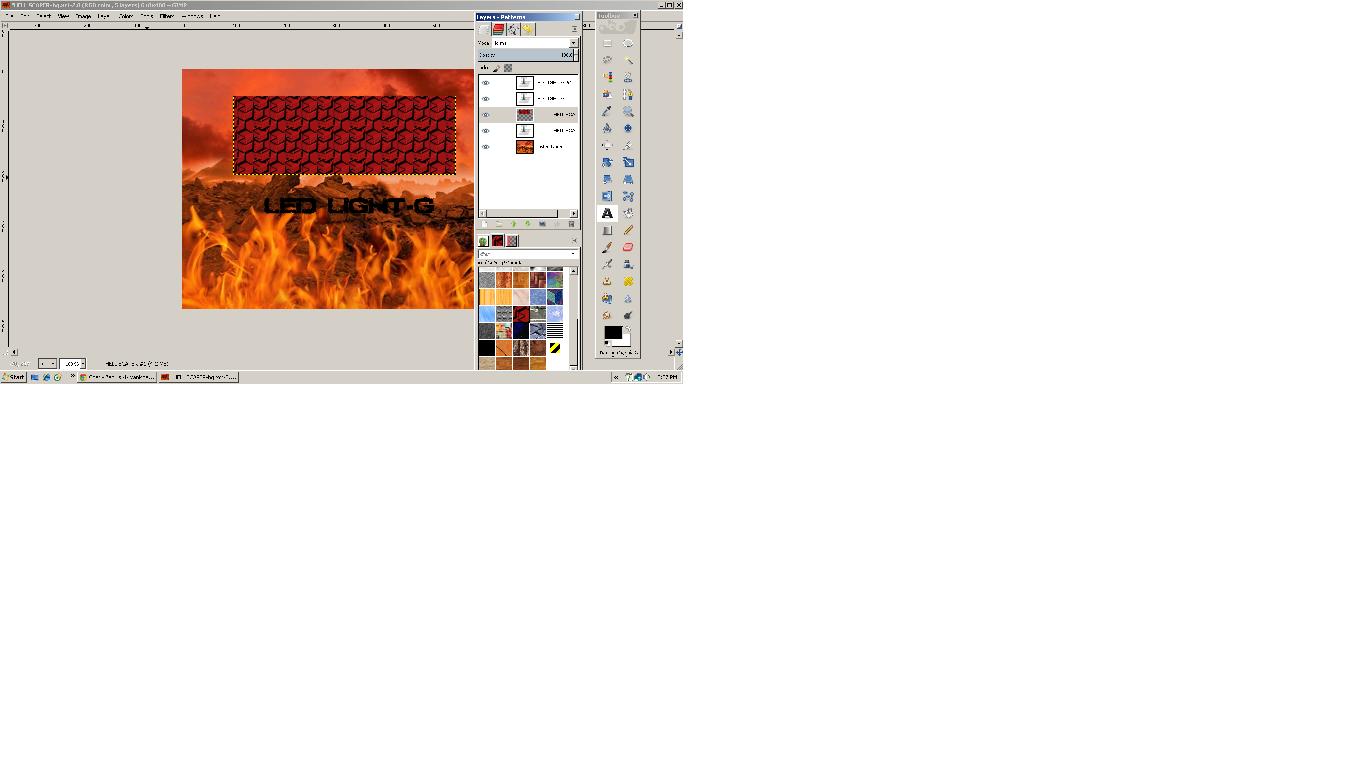Click the black foreground color swatch
Image resolution: width=1366 pixels, height=768 pixels.
[612, 332]
